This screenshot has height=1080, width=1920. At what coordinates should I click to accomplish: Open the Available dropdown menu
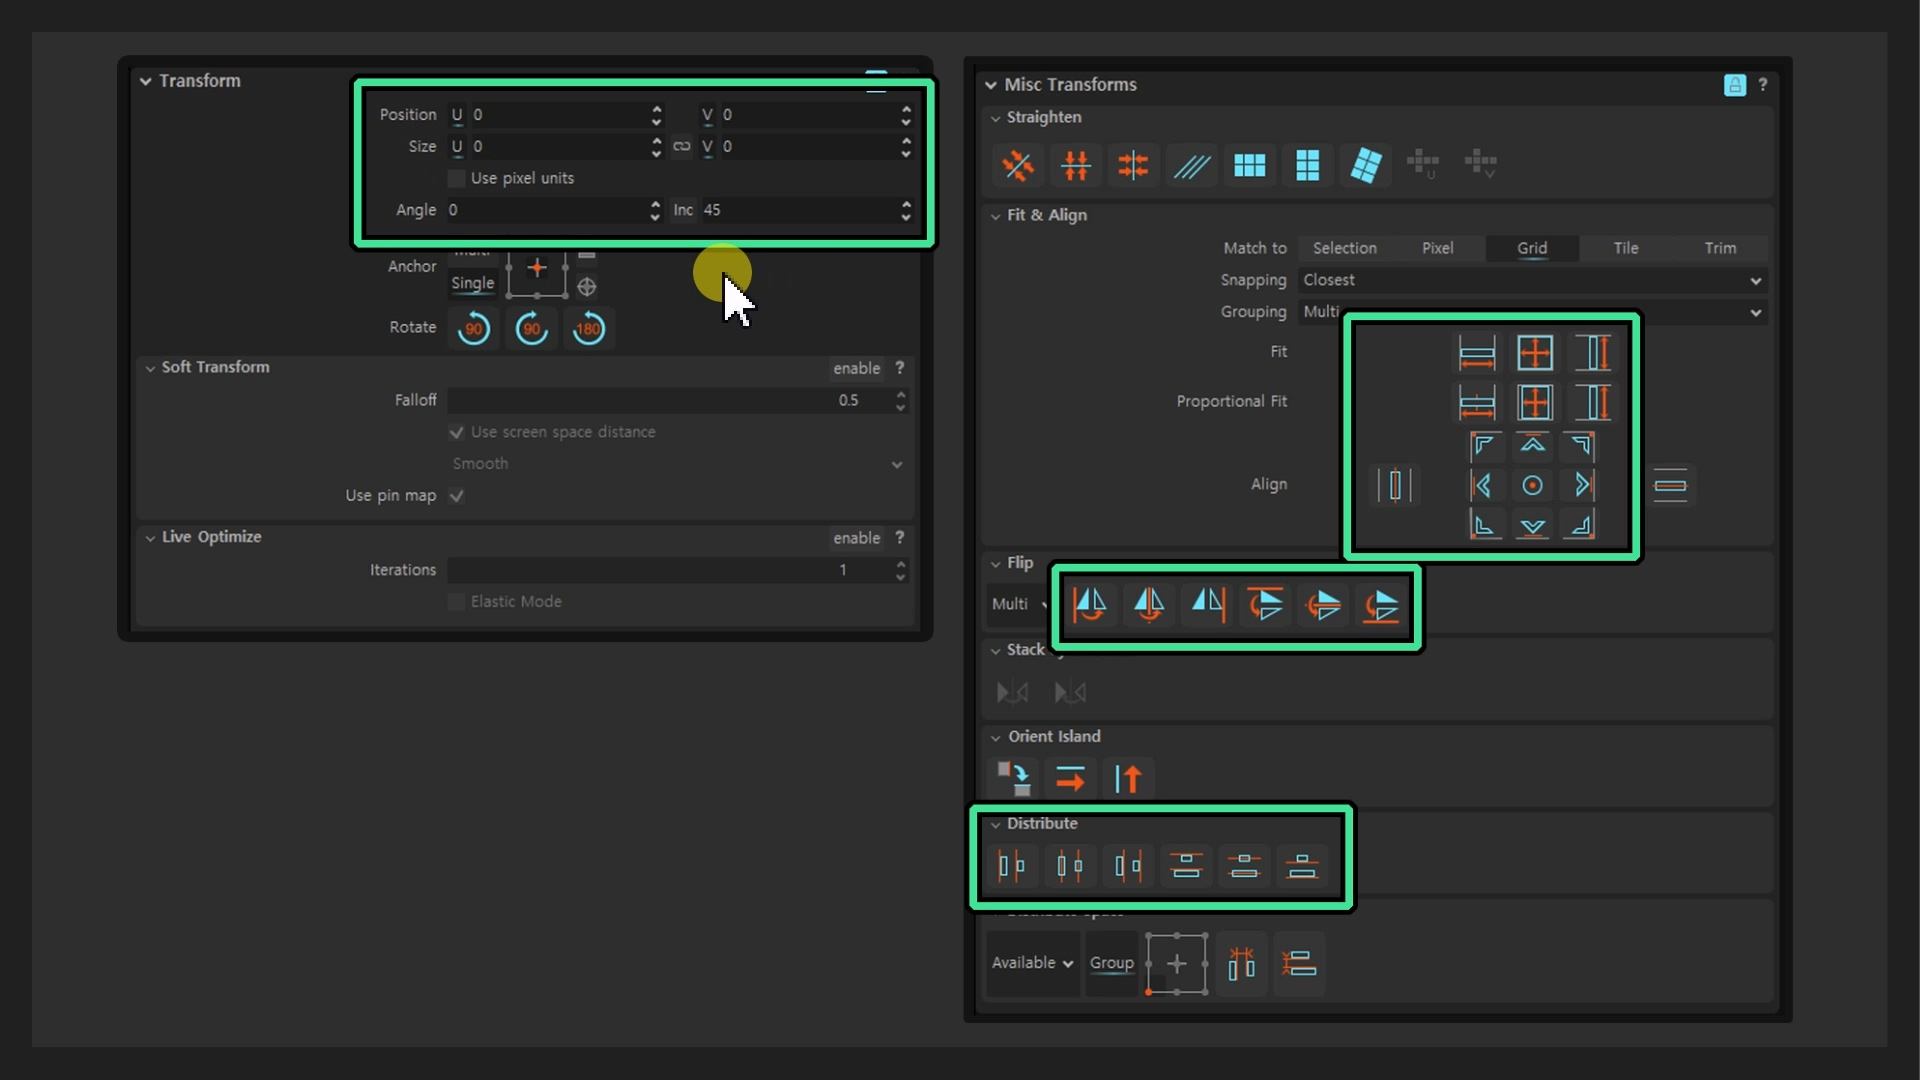pos(1032,962)
